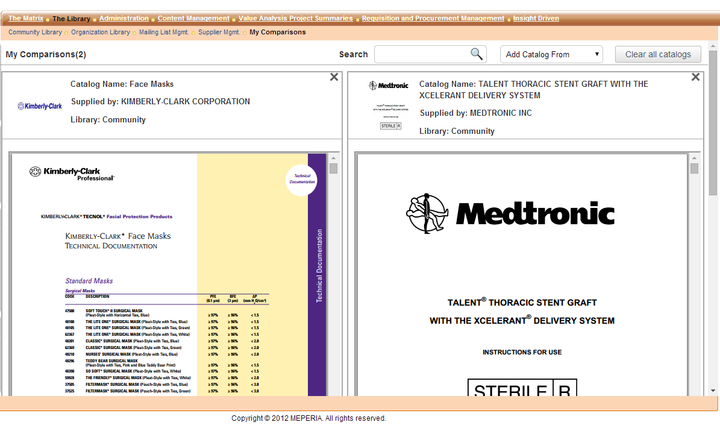Open the Insight Driven menu
Screen dimensions: 720x425
tap(536, 18)
